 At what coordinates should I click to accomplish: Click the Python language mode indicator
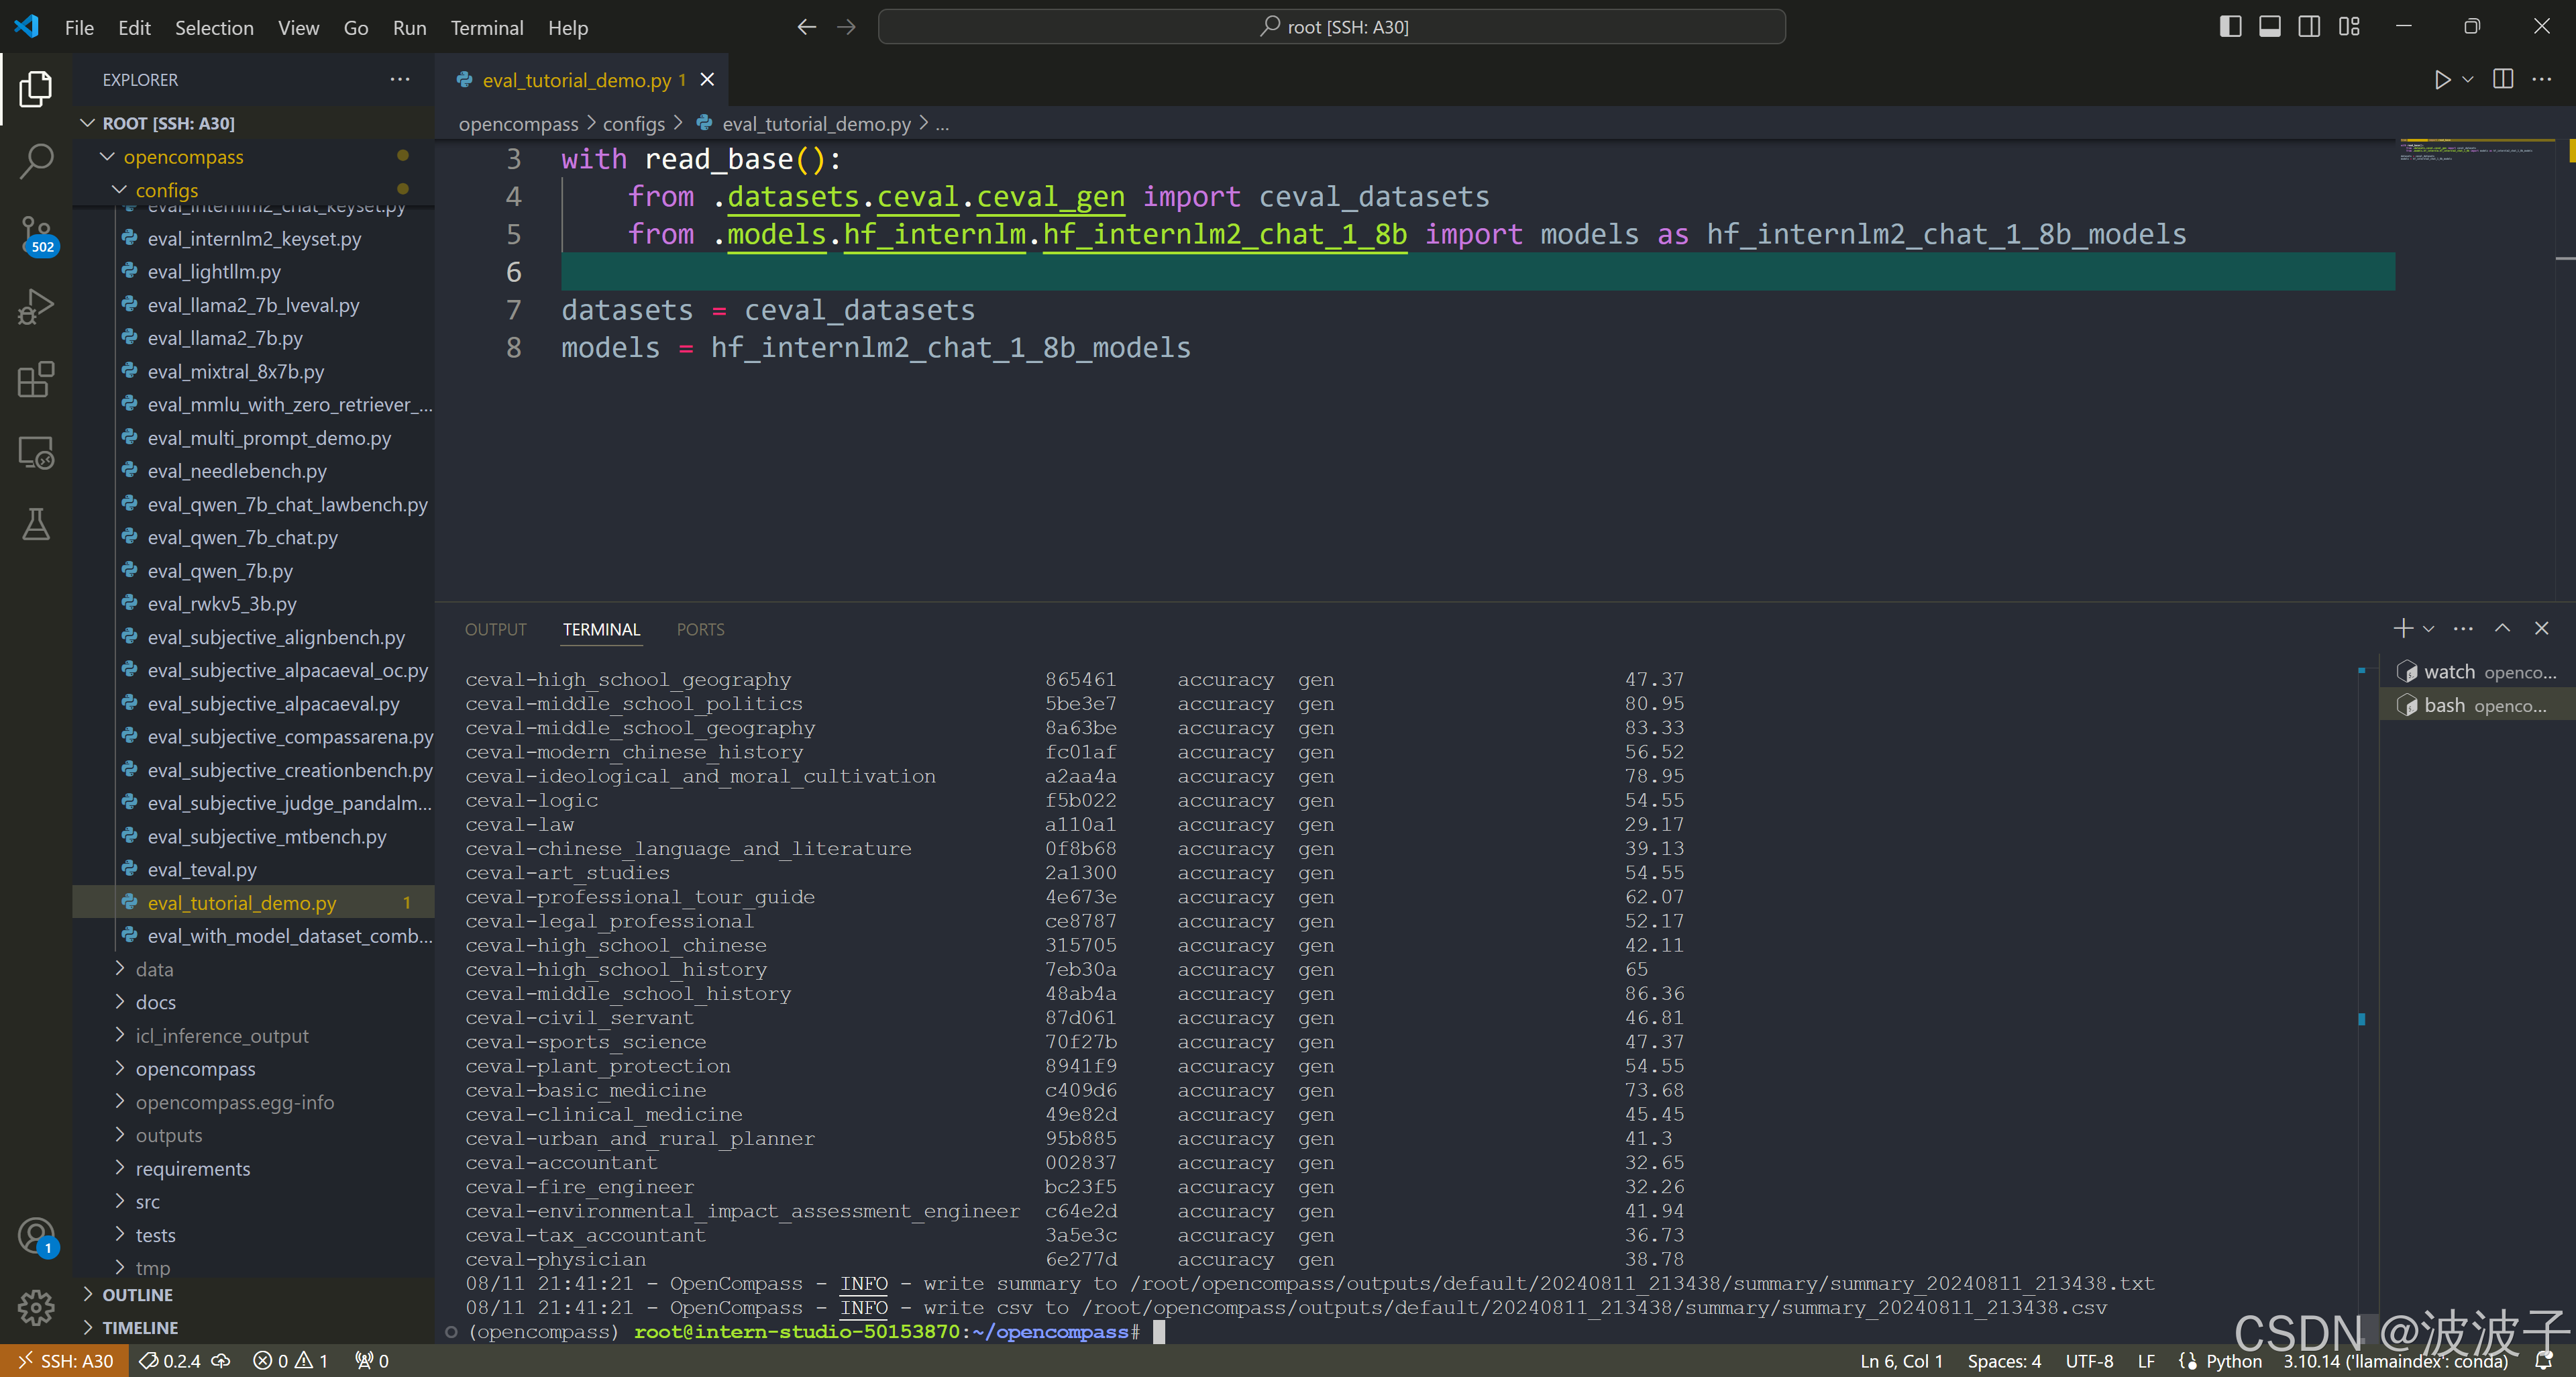click(x=2233, y=1361)
